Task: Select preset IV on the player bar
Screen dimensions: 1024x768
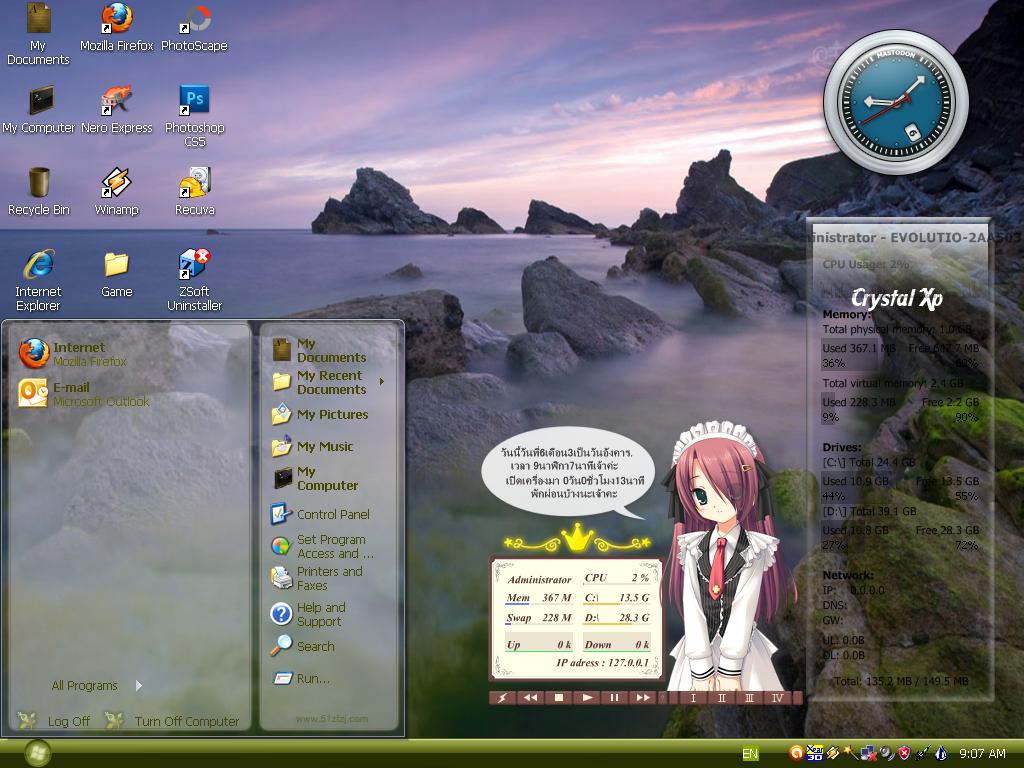Action: pos(778,697)
